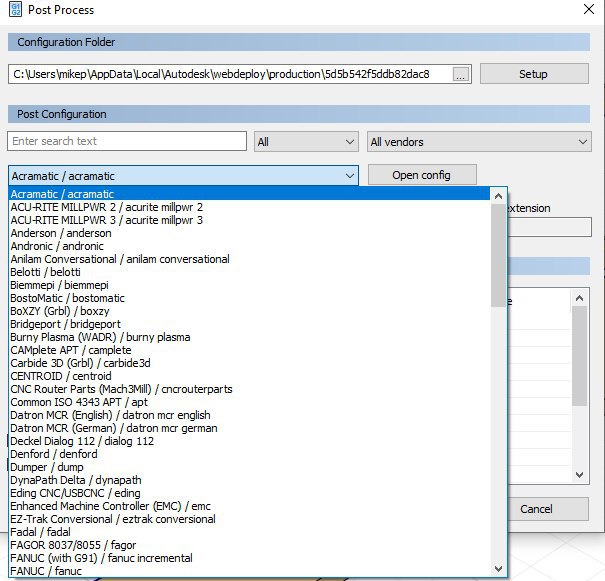The width and height of the screenshot is (605, 581).
Task: Click properties panel scroll-up arrow
Action: click(x=579, y=298)
